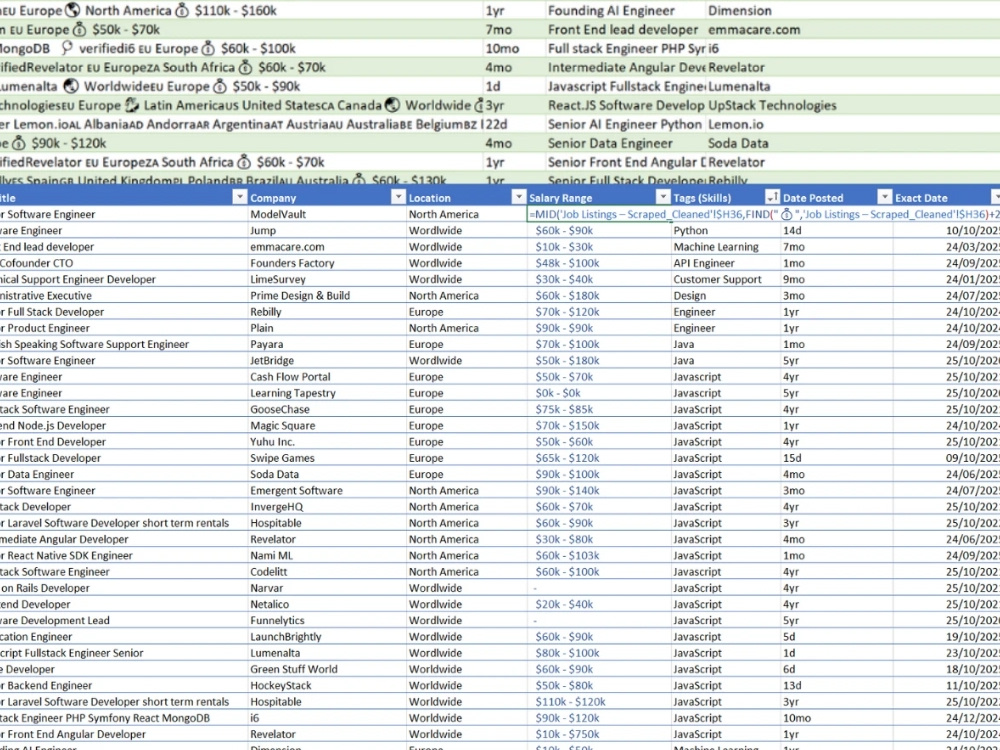Select the 'Prime Design & Build' cell
This screenshot has height=750, width=1000.
(327, 295)
